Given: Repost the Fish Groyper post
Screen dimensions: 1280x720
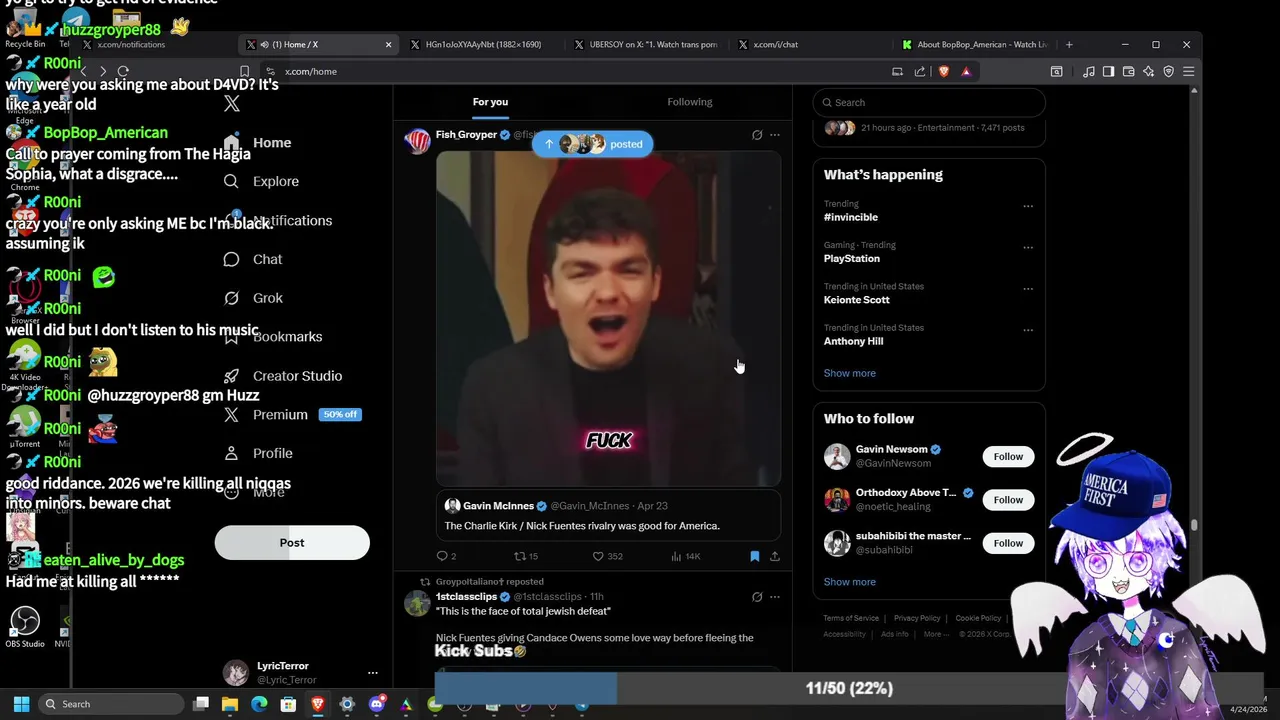Looking at the screenshot, I should pos(526,556).
